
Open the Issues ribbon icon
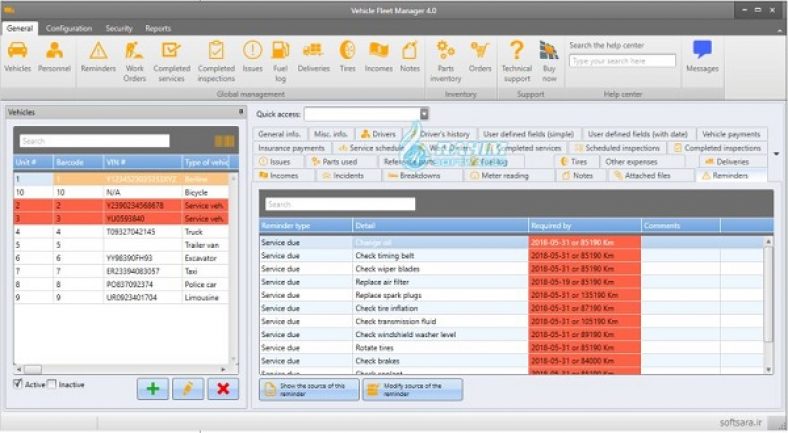252,57
